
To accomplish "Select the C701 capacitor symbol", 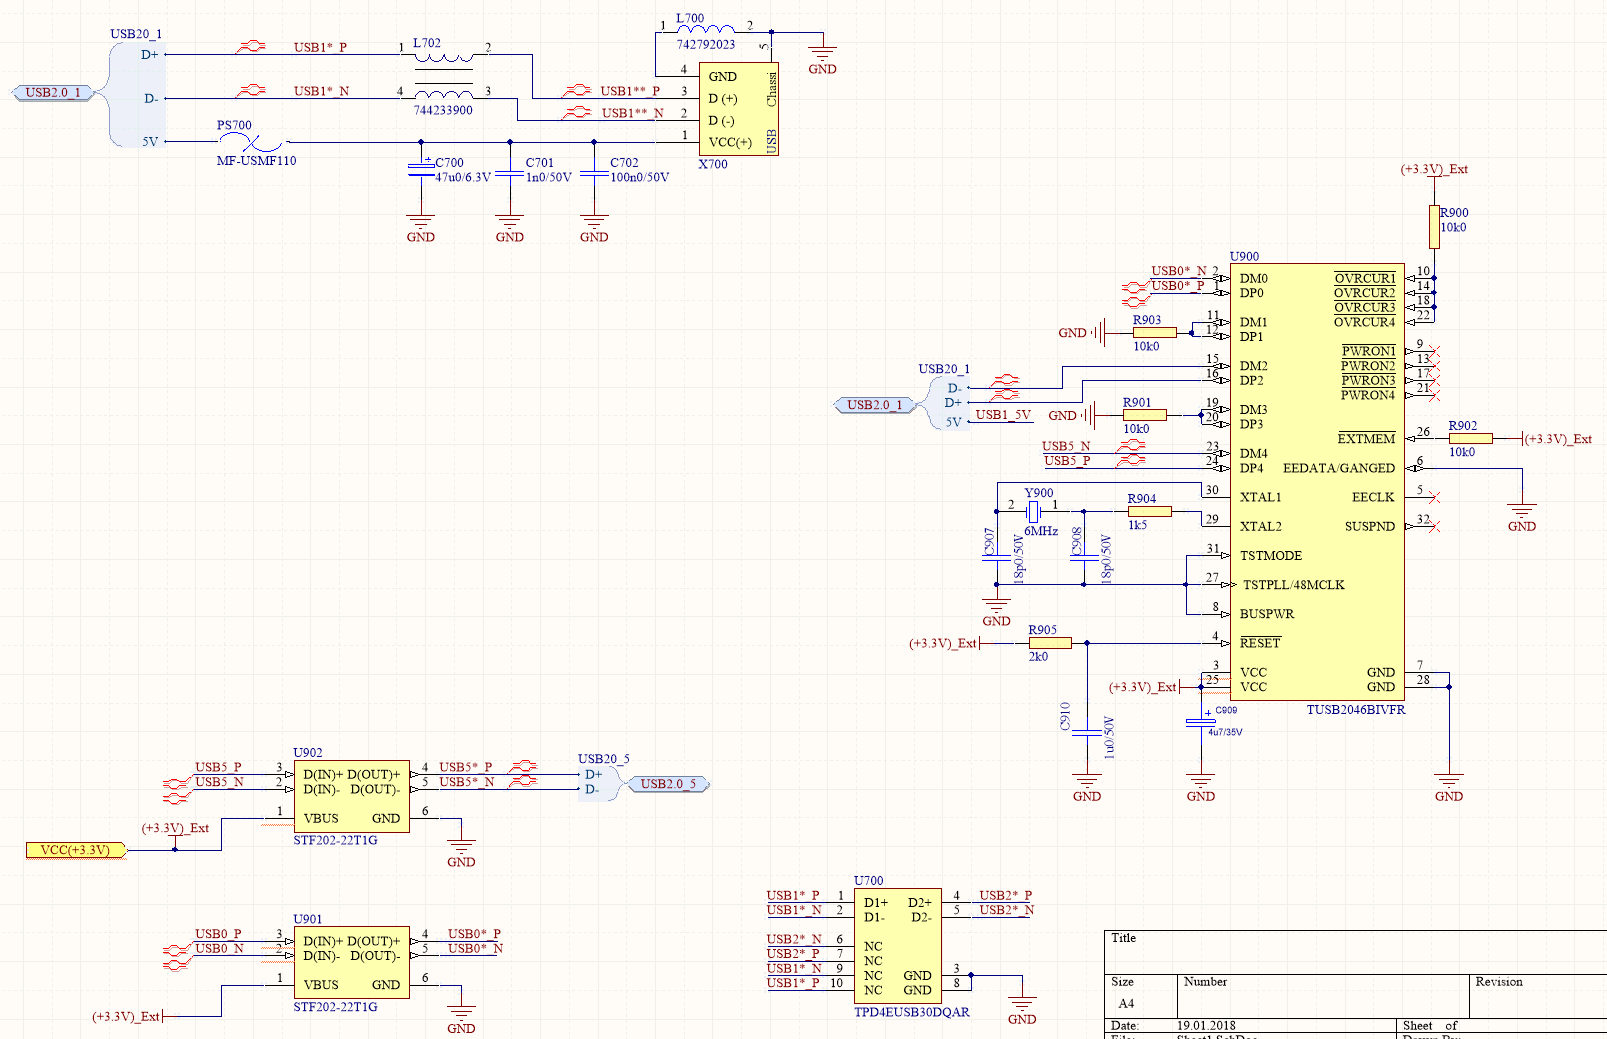I will 510,172.
